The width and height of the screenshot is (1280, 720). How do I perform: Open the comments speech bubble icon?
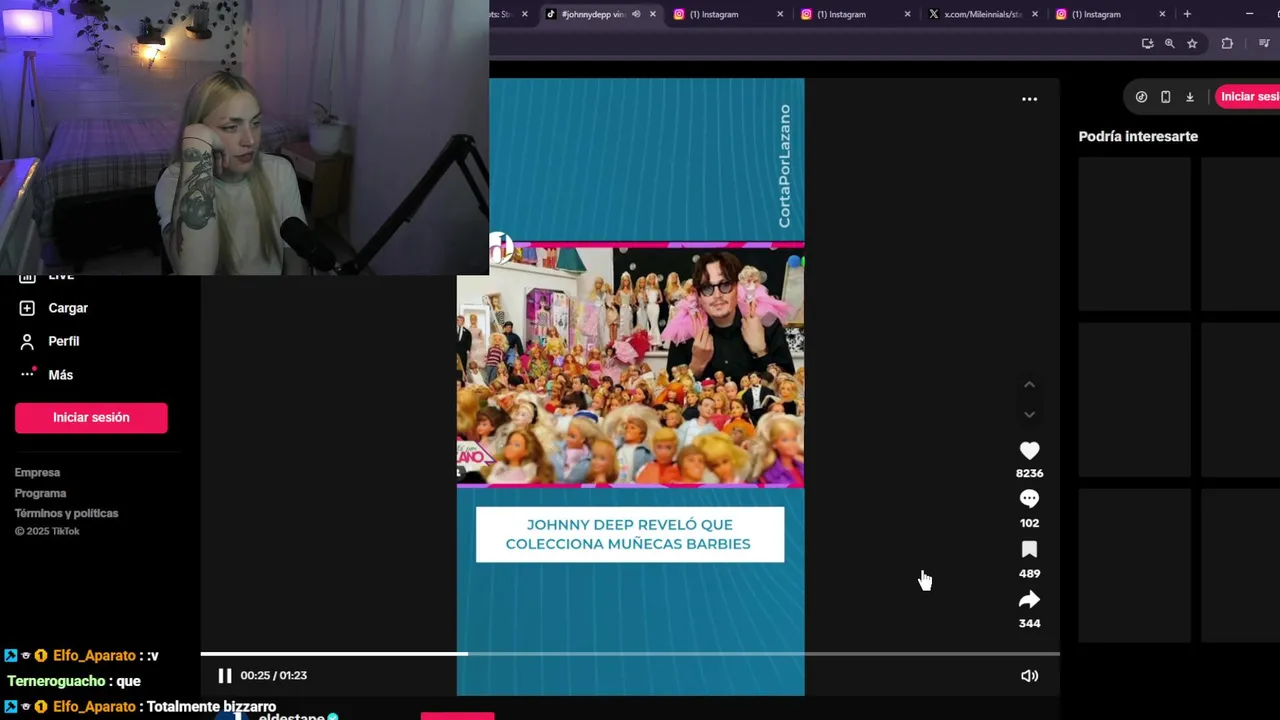(1029, 499)
